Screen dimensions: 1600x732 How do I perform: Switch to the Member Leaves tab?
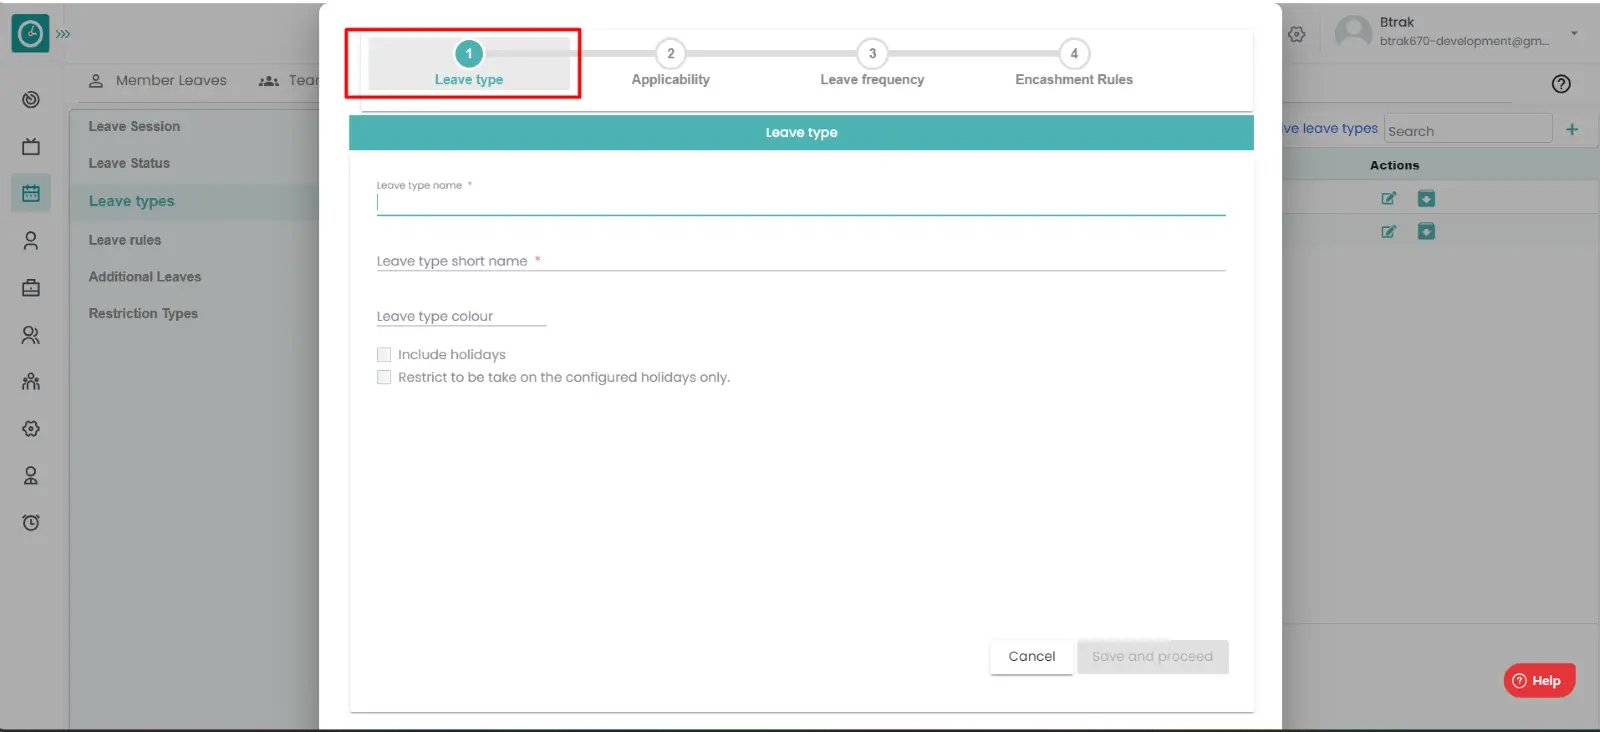(x=158, y=80)
